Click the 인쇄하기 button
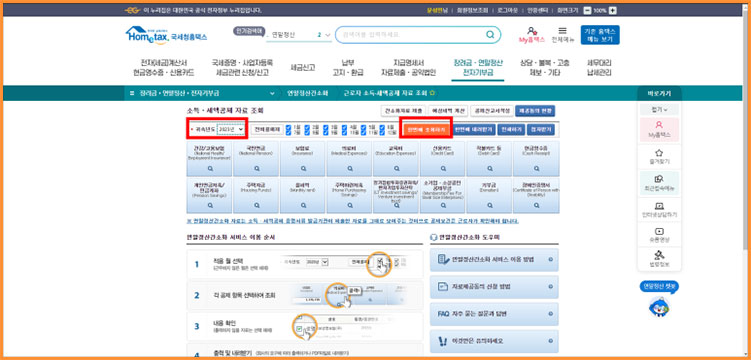Viewport: 751px width, 360px height. [x=511, y=129]
